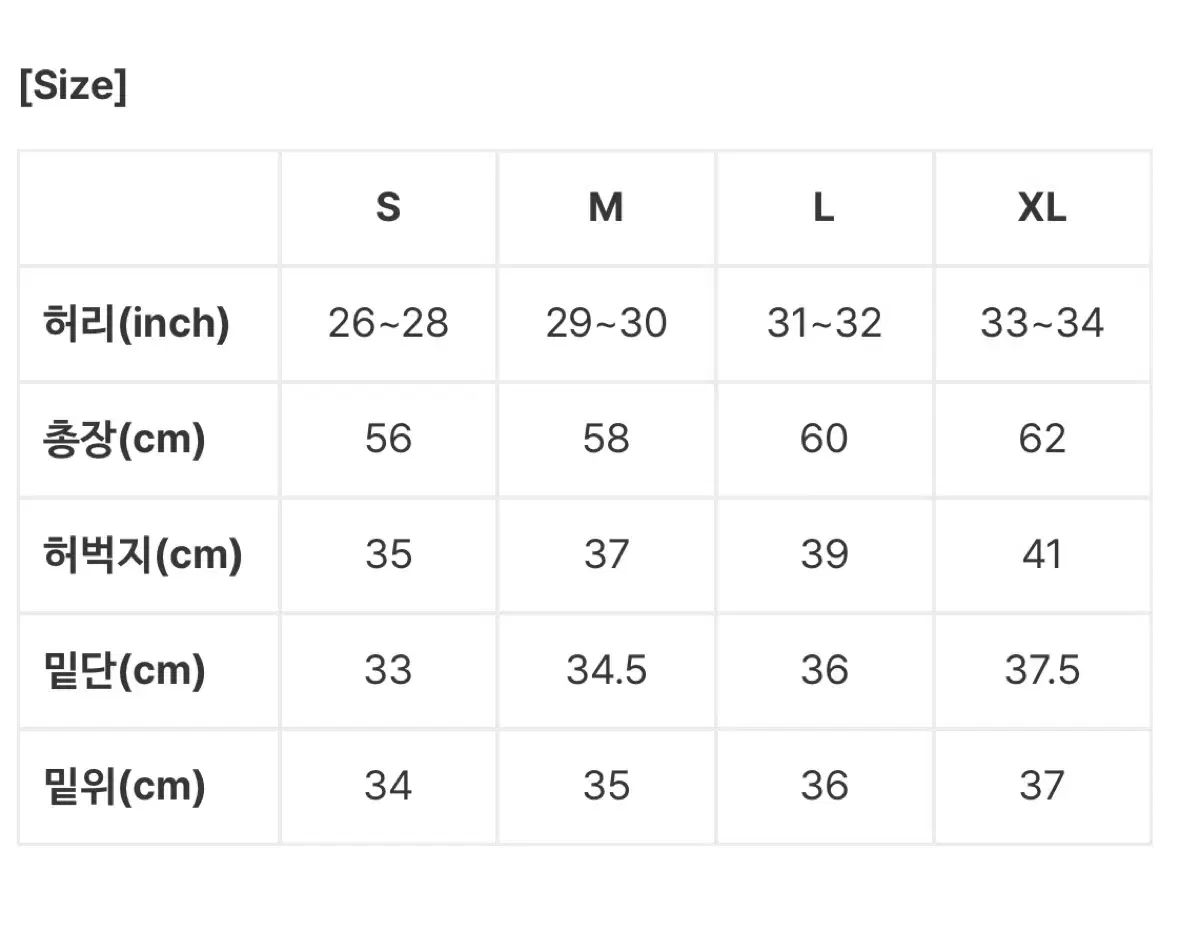Click the 허벅지 value 41 cell
The image size is (1200, 952).
[1042, 554]
